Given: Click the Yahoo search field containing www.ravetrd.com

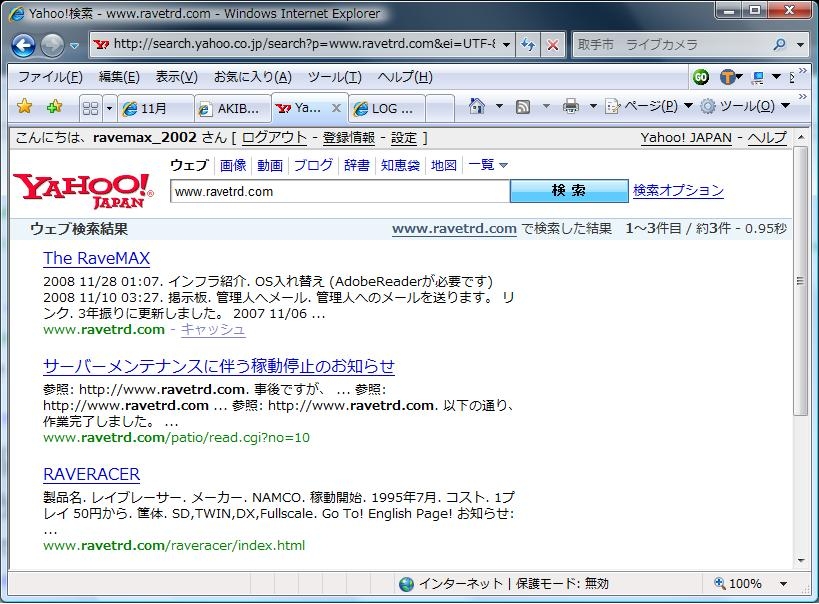Looking at the screenshot, I should click(340, 191).
